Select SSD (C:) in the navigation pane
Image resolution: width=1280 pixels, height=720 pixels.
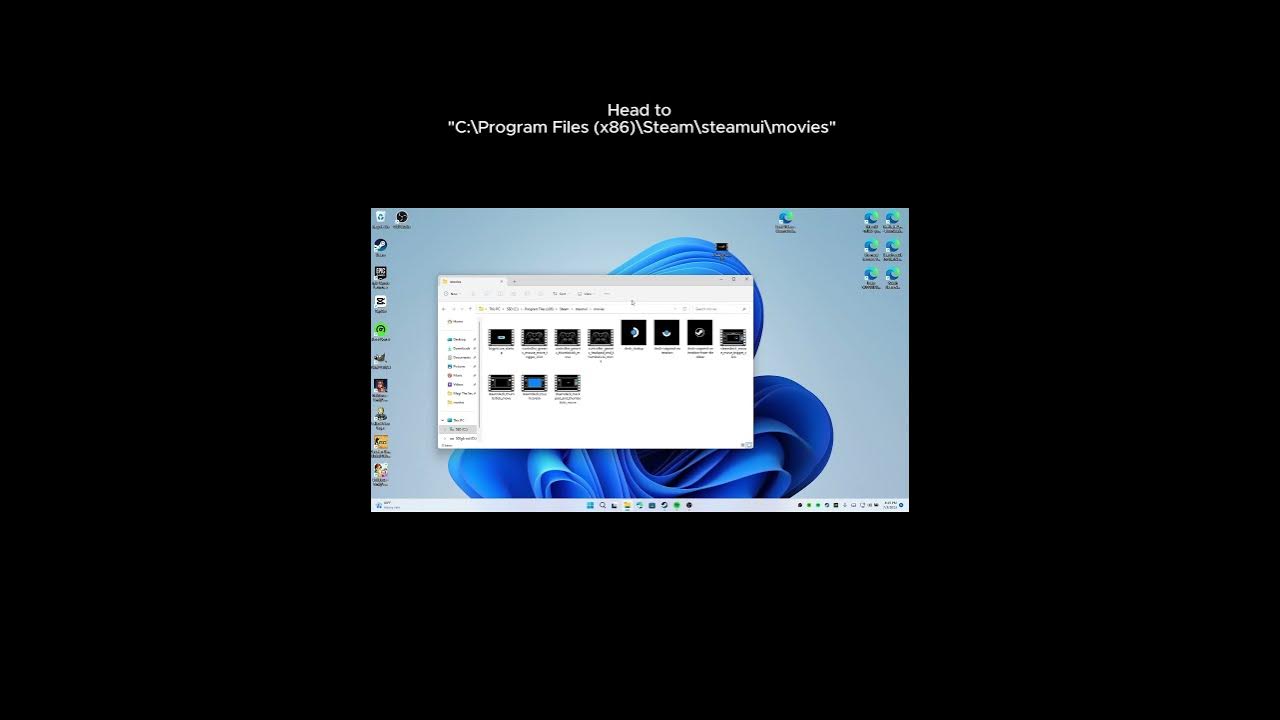pos(458,429)
